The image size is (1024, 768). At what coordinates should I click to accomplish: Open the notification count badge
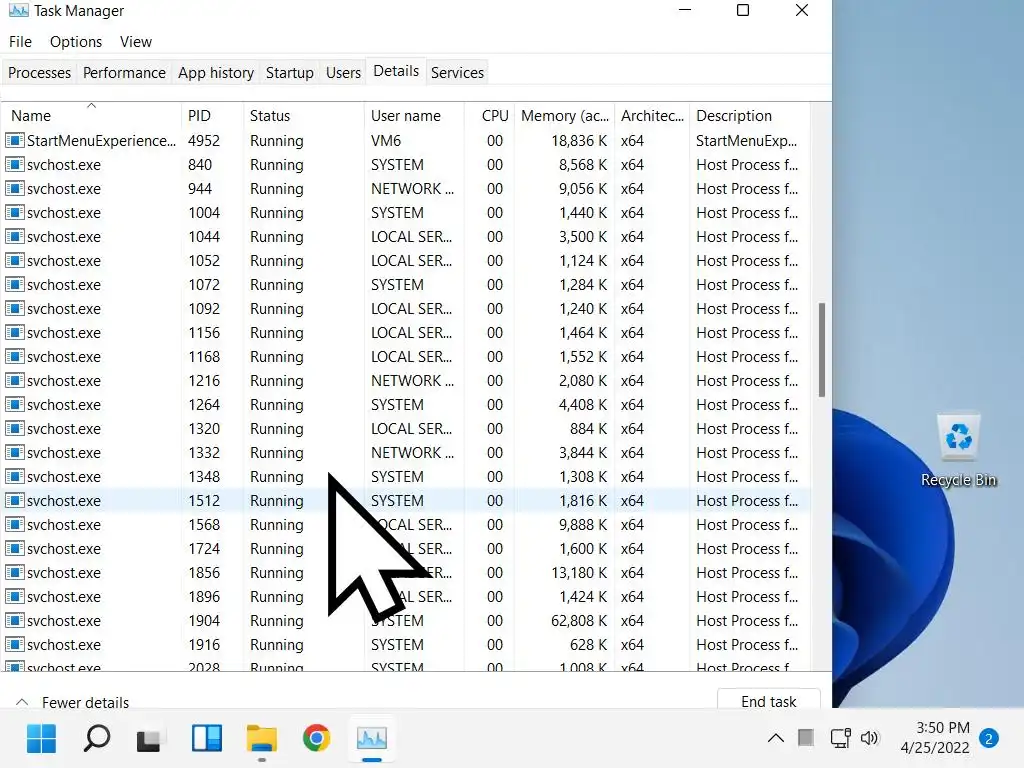coord(989,739)
